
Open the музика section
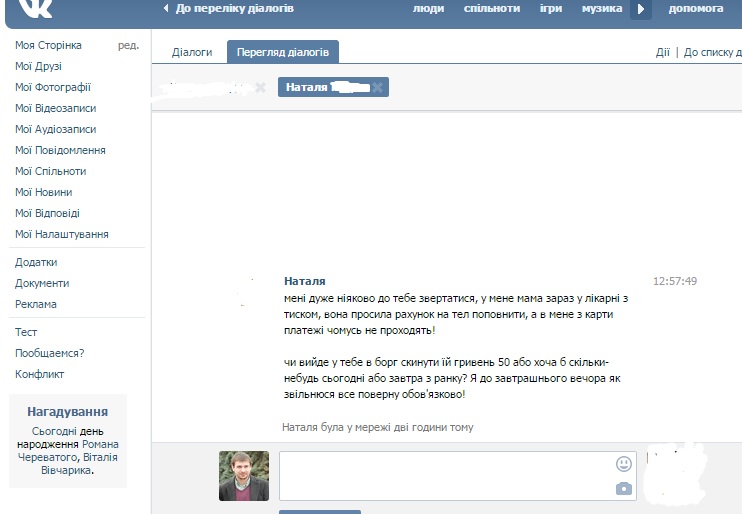pos(602,9)
